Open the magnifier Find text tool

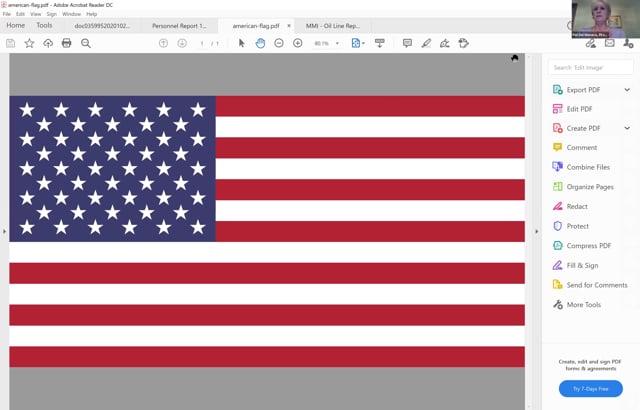pyautogui.click(x=86, y=43)
